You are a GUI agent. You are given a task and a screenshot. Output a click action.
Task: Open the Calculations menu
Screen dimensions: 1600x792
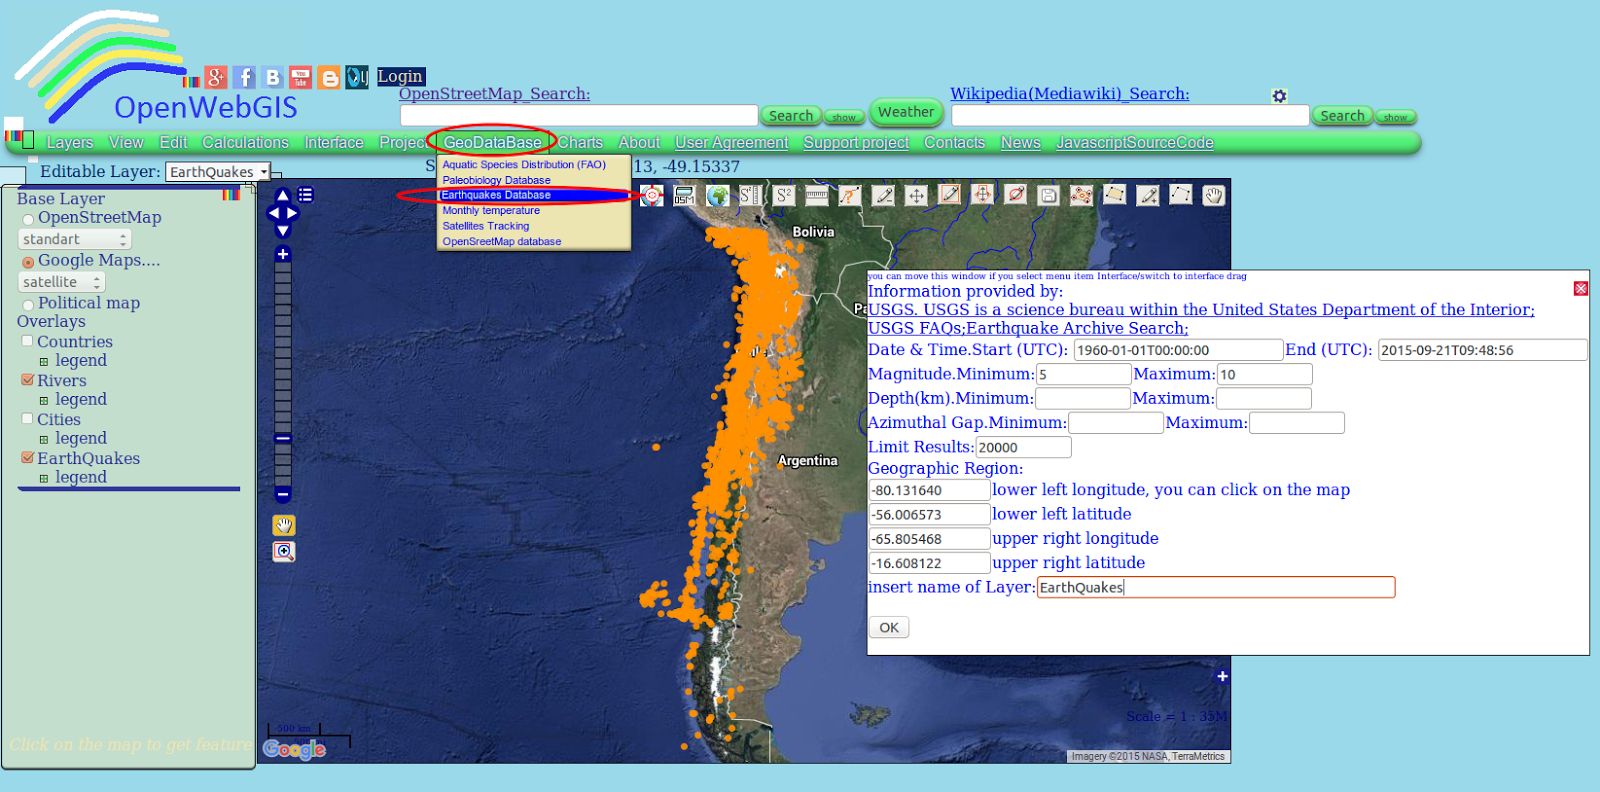[246, 143]
